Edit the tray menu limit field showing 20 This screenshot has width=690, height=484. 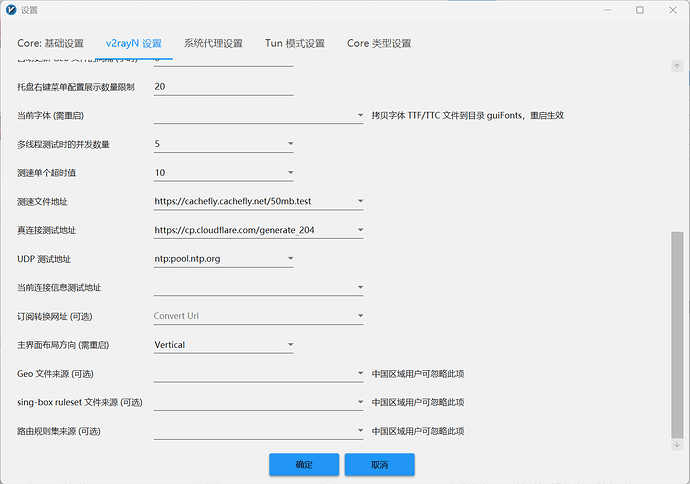pos(224,87)
